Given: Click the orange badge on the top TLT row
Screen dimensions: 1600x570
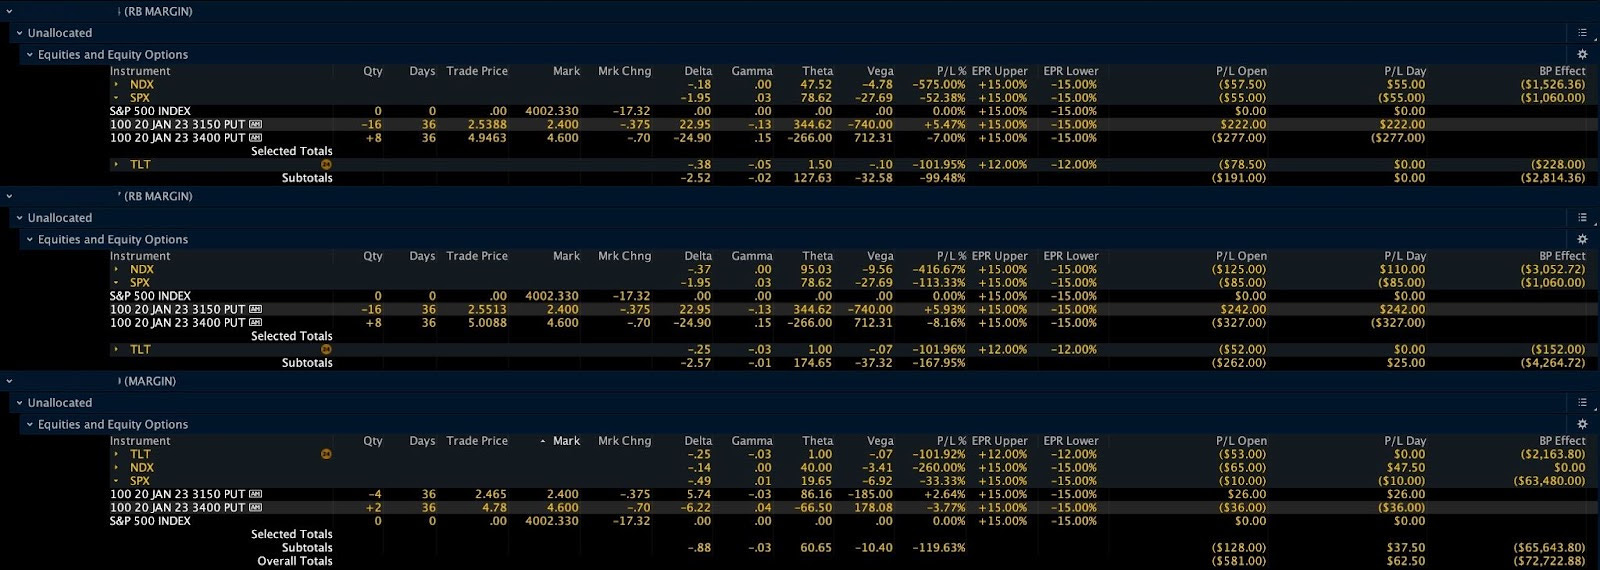Looking at the screenshot, I should pos(326,165).
